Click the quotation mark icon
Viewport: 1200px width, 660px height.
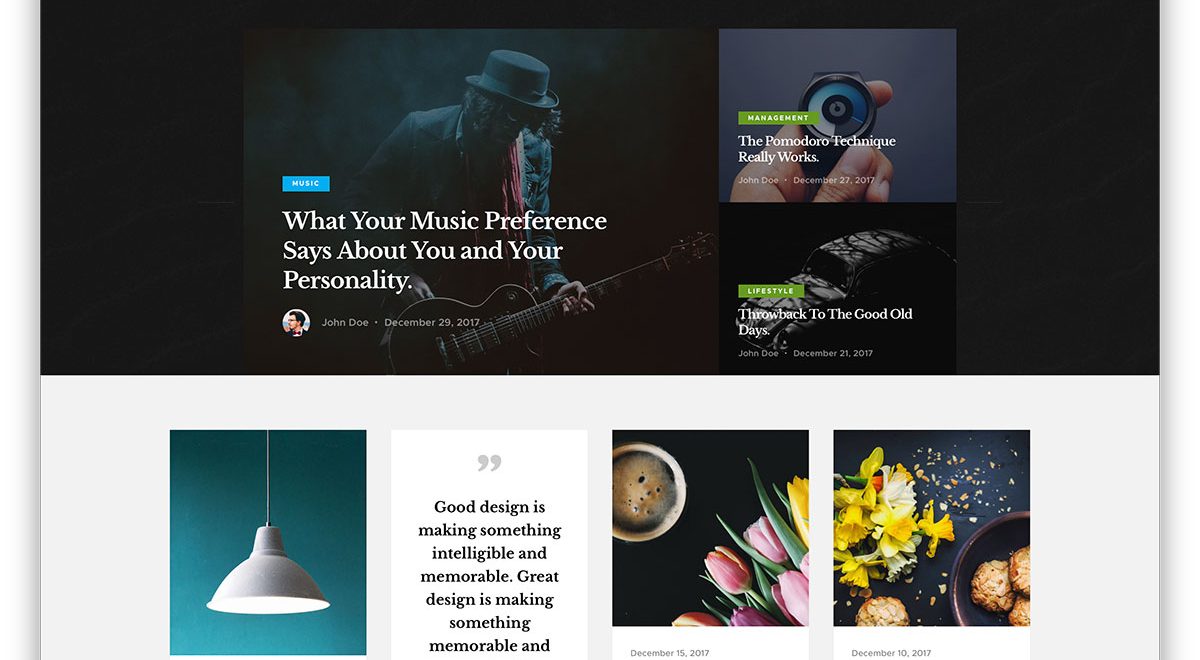point(489,463)
